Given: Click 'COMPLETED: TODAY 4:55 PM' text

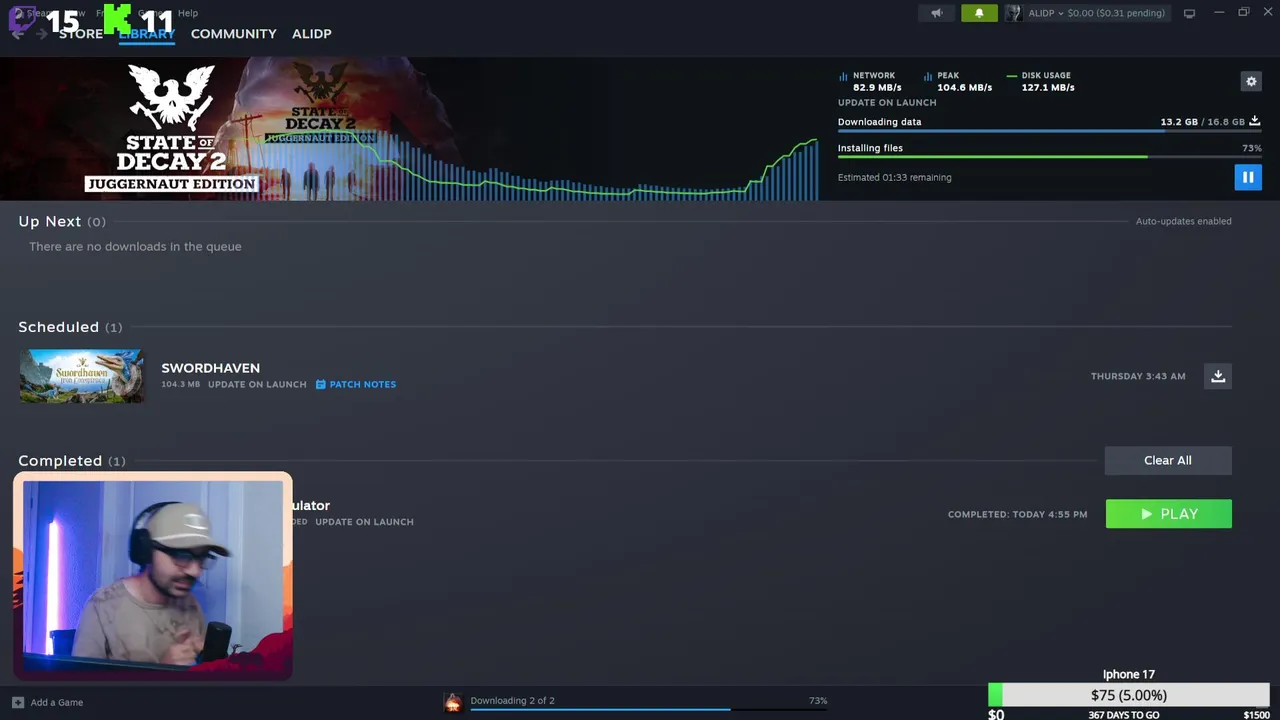Looking at the screenshot, I should 1017,514.
